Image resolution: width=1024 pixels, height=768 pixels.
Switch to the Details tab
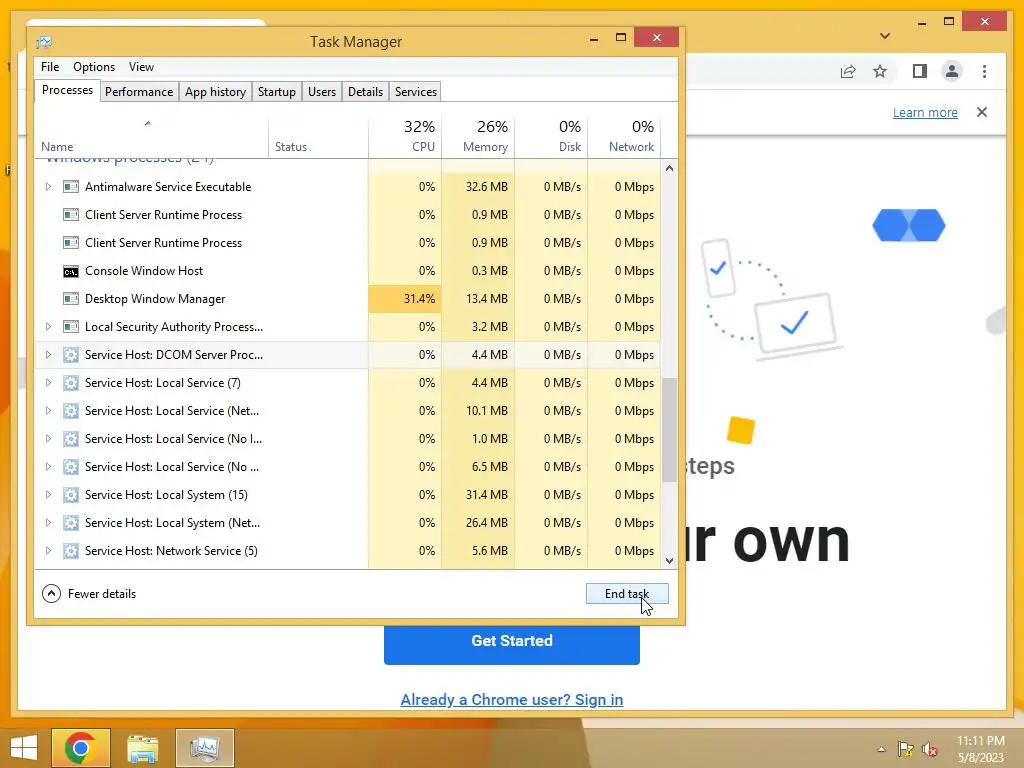(365, 92)
